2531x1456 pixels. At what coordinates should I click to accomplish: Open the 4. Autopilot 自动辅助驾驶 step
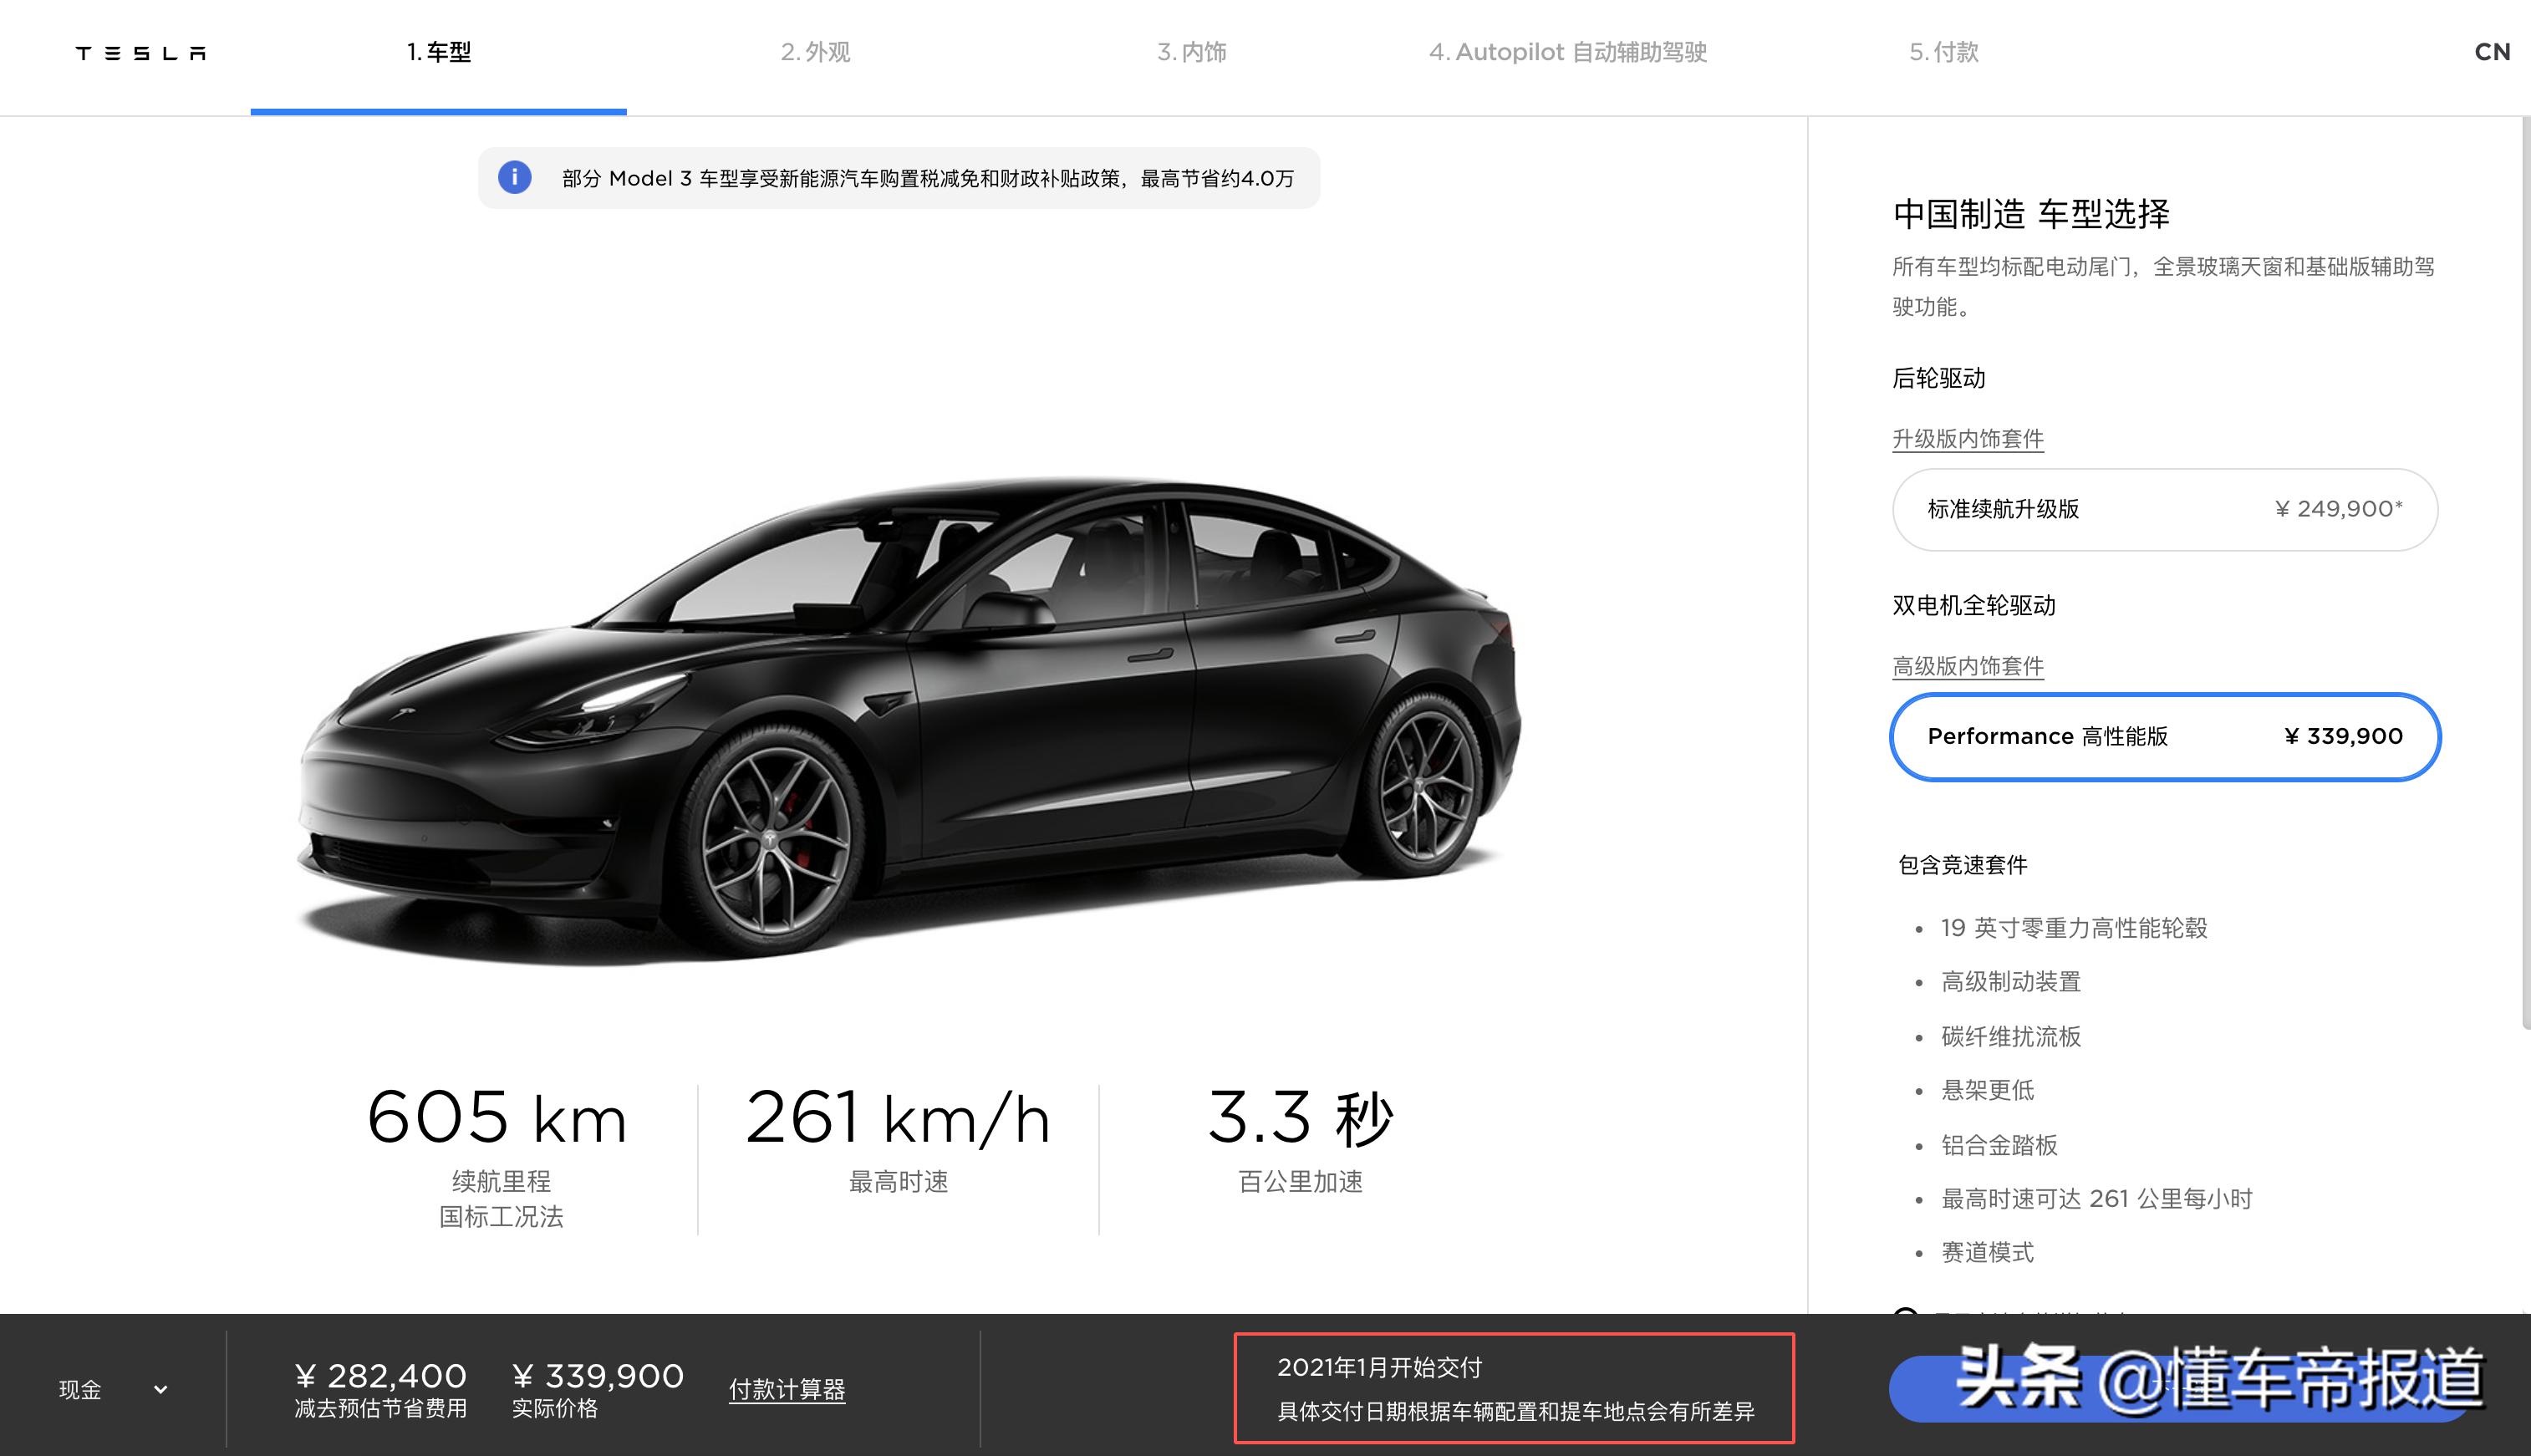[1567, 52]
